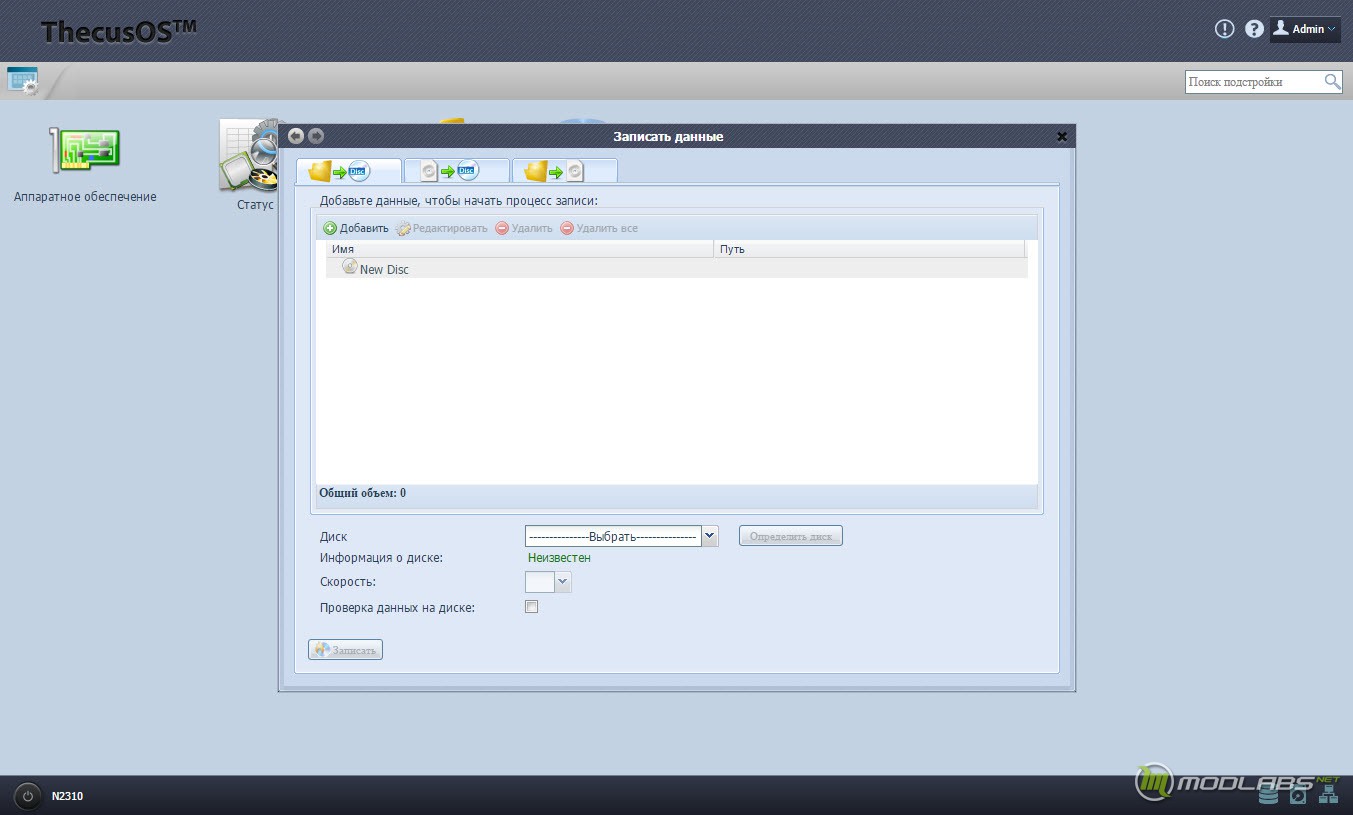Open the control panel icon in the top-left toolbar

(22, 81)
